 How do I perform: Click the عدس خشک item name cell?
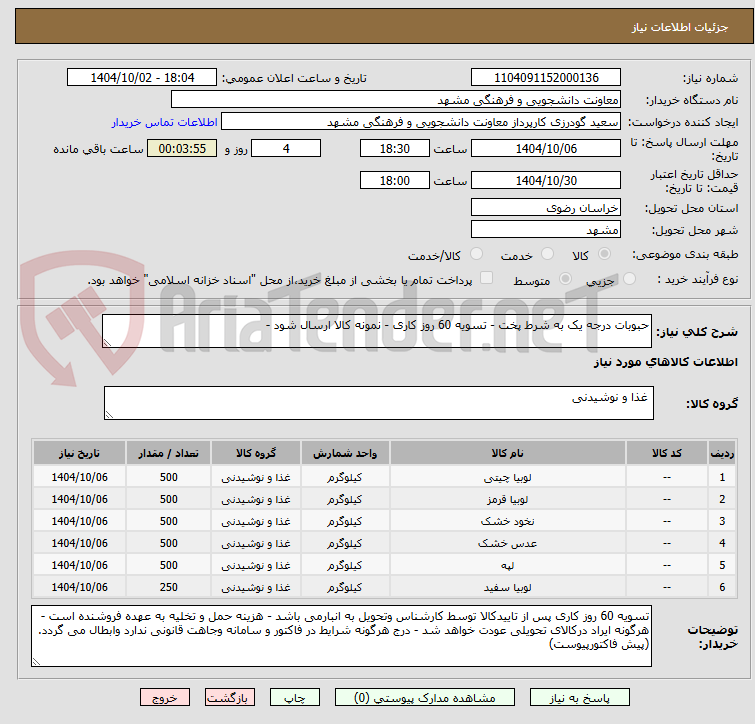click(508, 543)
